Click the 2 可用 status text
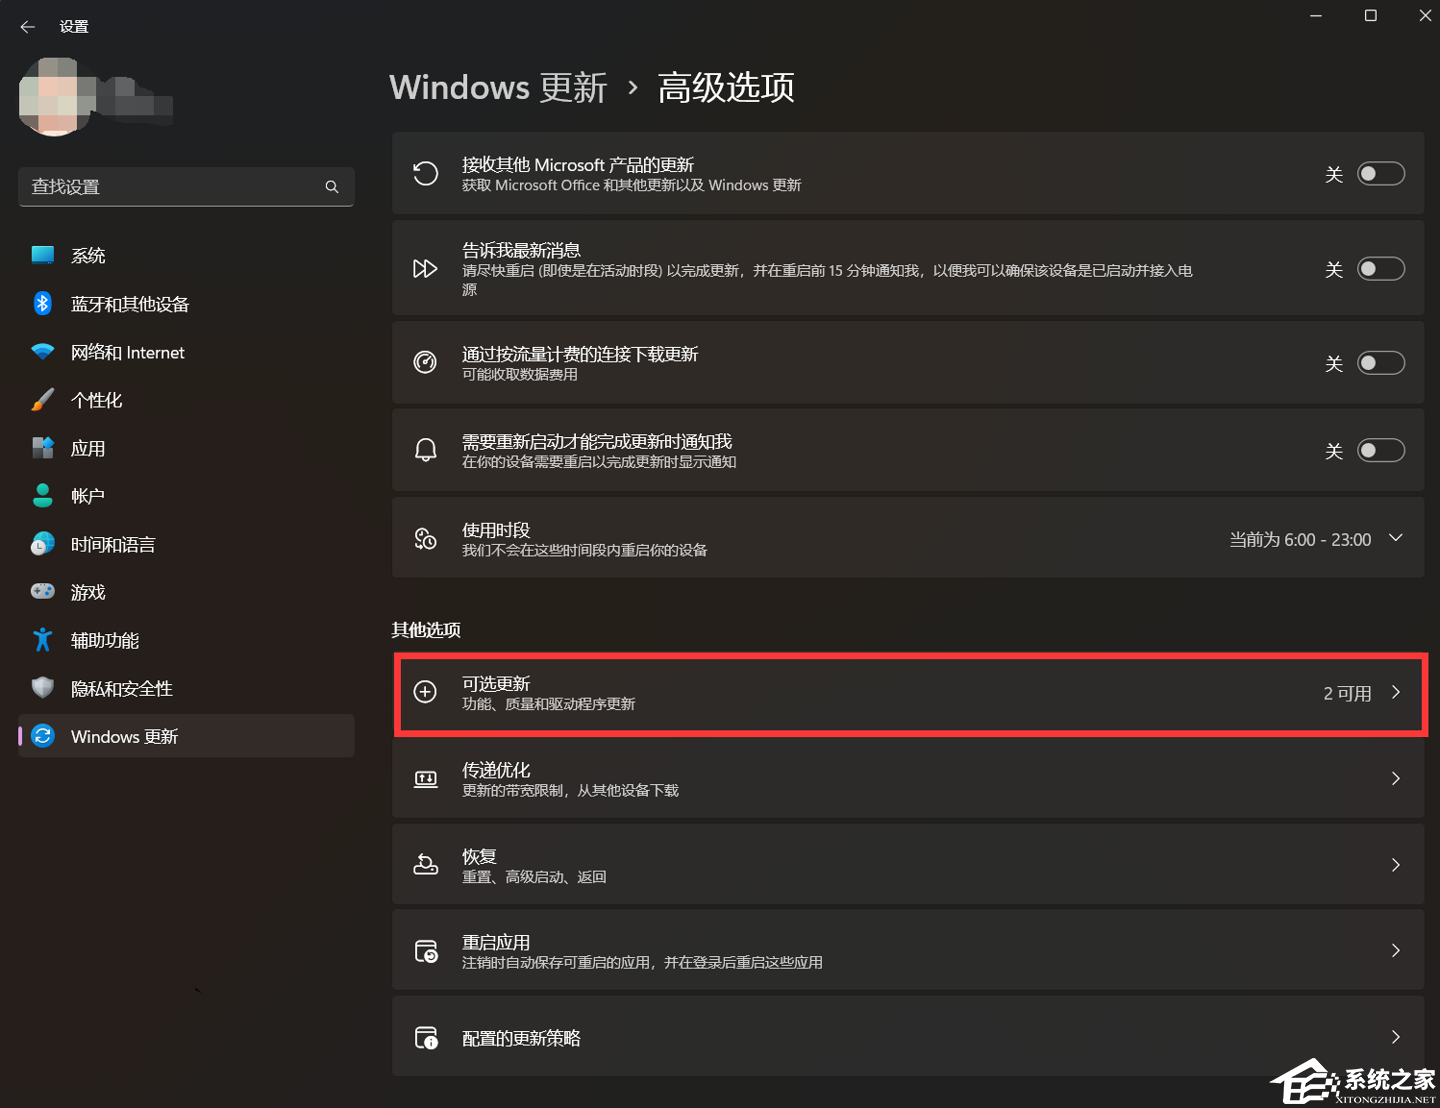This screenshot has height=1108, width=1440. (x=1347, y=693)
